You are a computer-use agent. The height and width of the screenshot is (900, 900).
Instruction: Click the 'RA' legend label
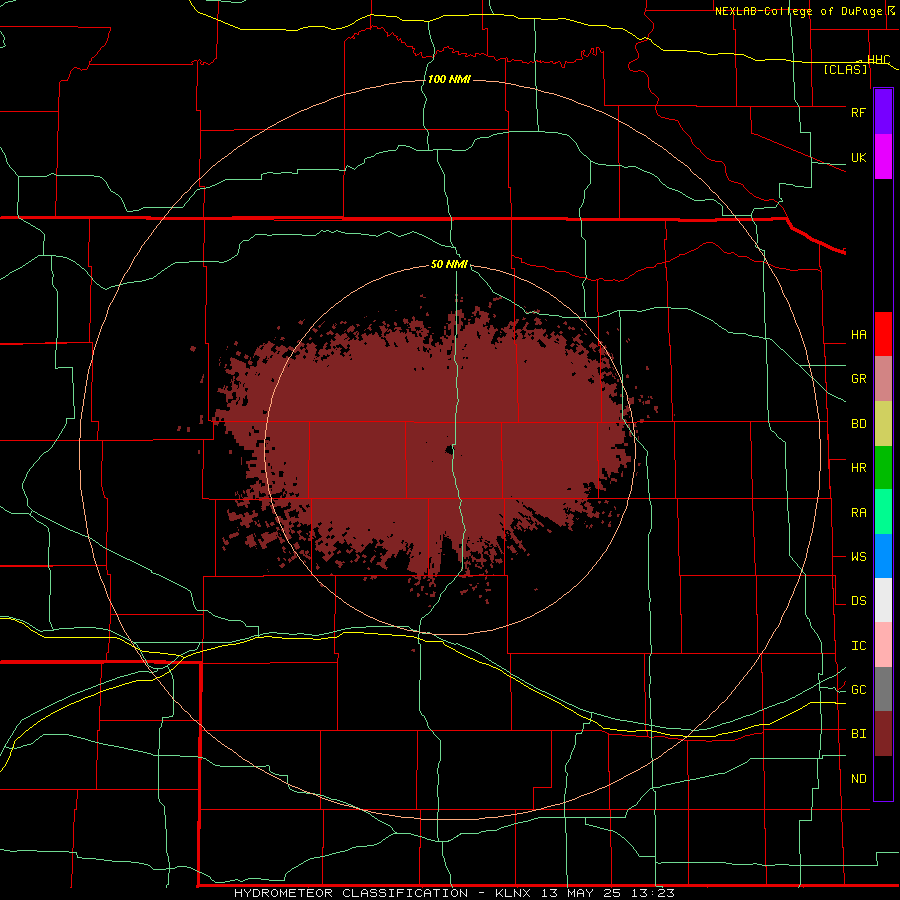(x=858, y=513)
